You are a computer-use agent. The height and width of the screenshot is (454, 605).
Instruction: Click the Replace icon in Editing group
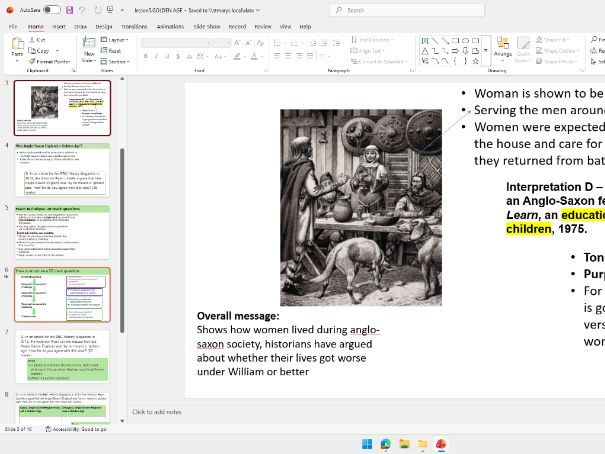[593, 51]
